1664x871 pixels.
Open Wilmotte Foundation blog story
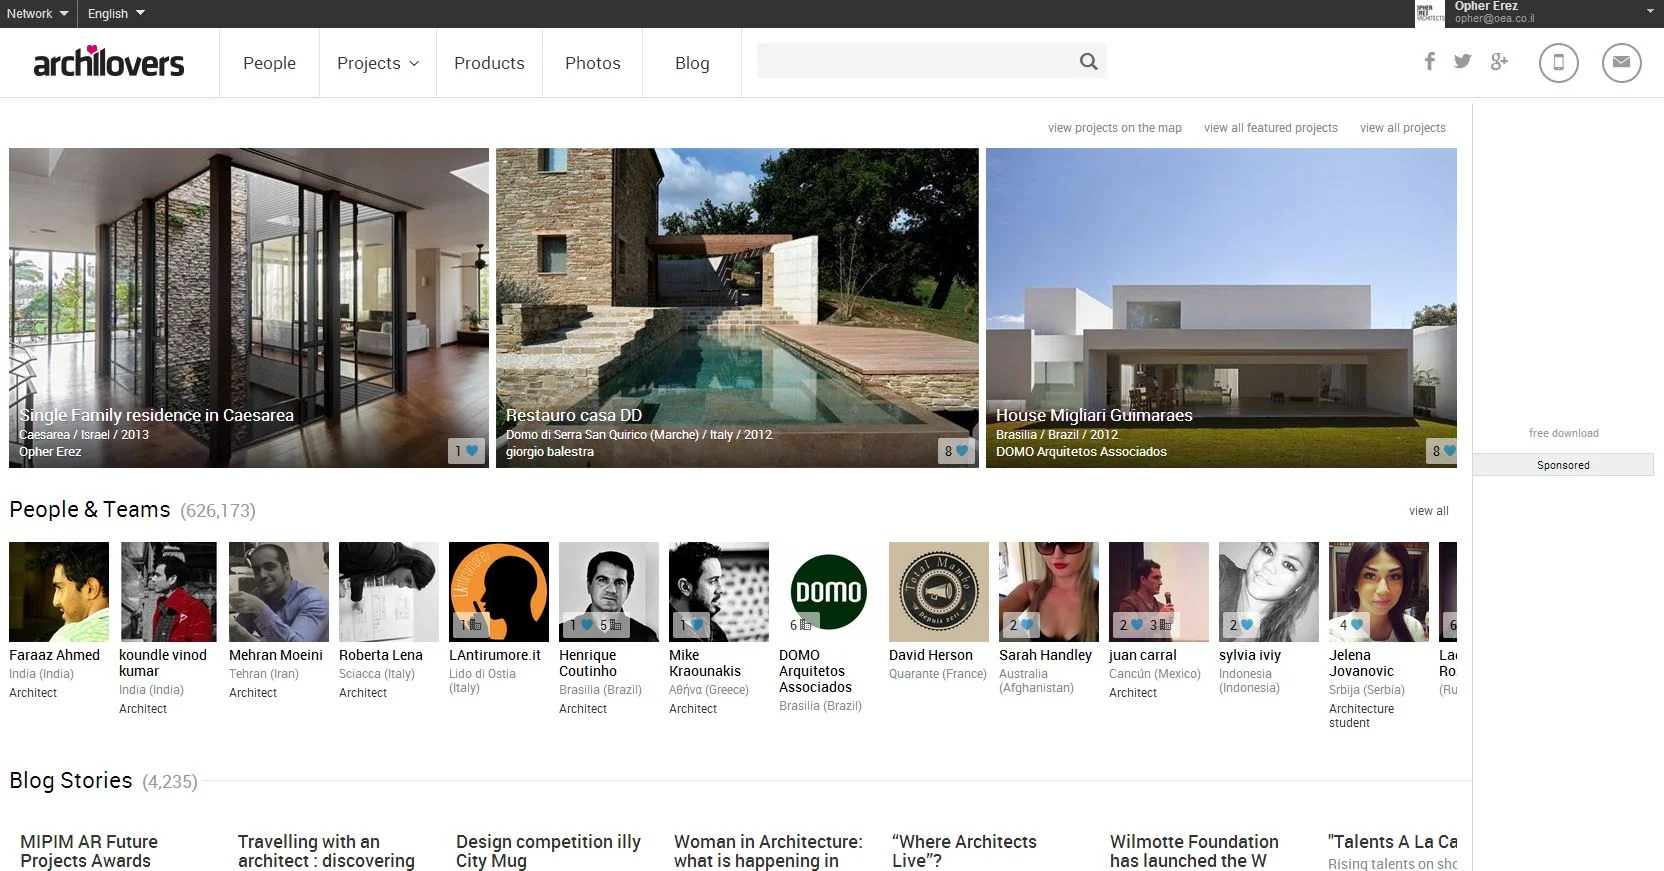pos(1194,851)
